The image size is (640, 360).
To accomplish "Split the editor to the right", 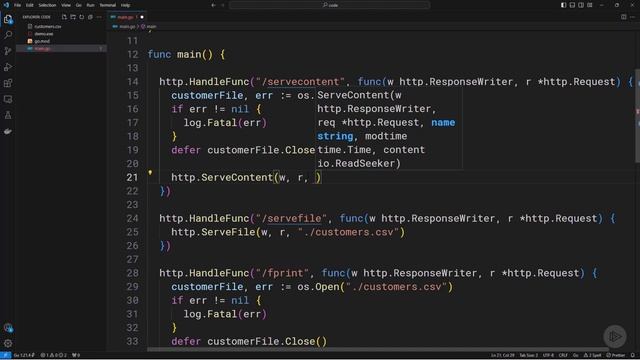I will (624, 17).
